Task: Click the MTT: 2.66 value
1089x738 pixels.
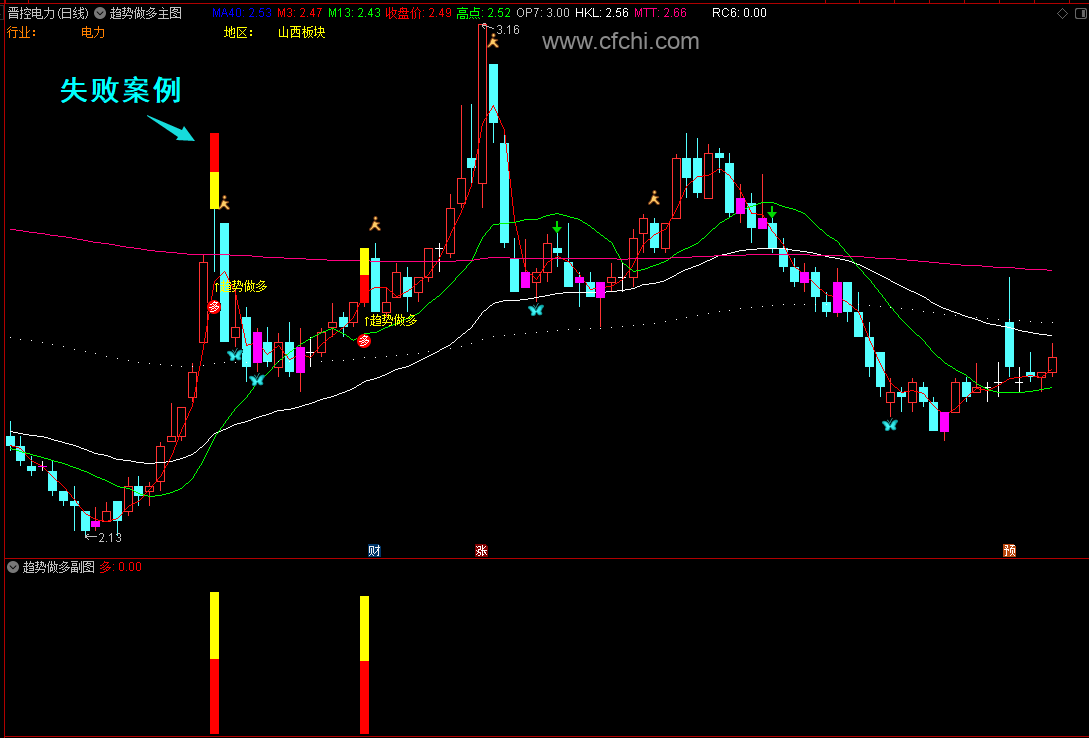Action: (660, 13)
